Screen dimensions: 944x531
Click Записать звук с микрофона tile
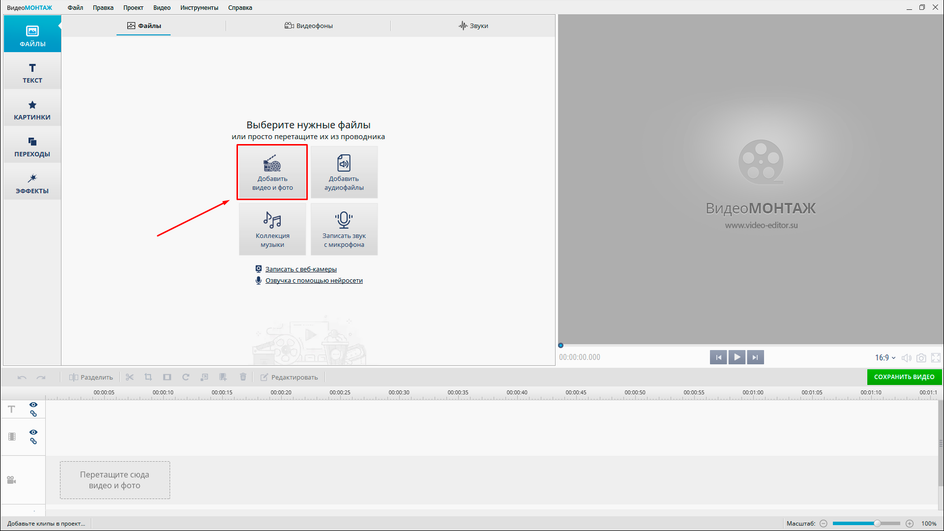(344, 229)
